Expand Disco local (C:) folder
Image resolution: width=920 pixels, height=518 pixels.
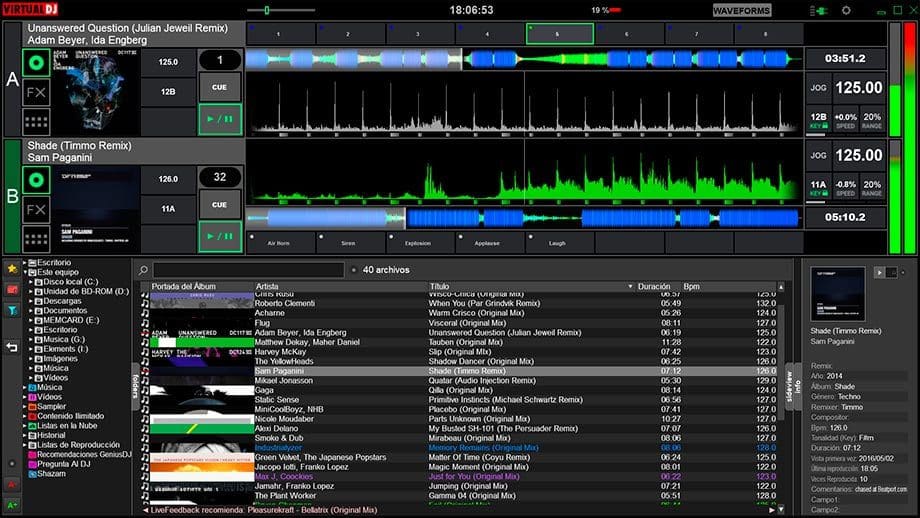coord(31,282)
